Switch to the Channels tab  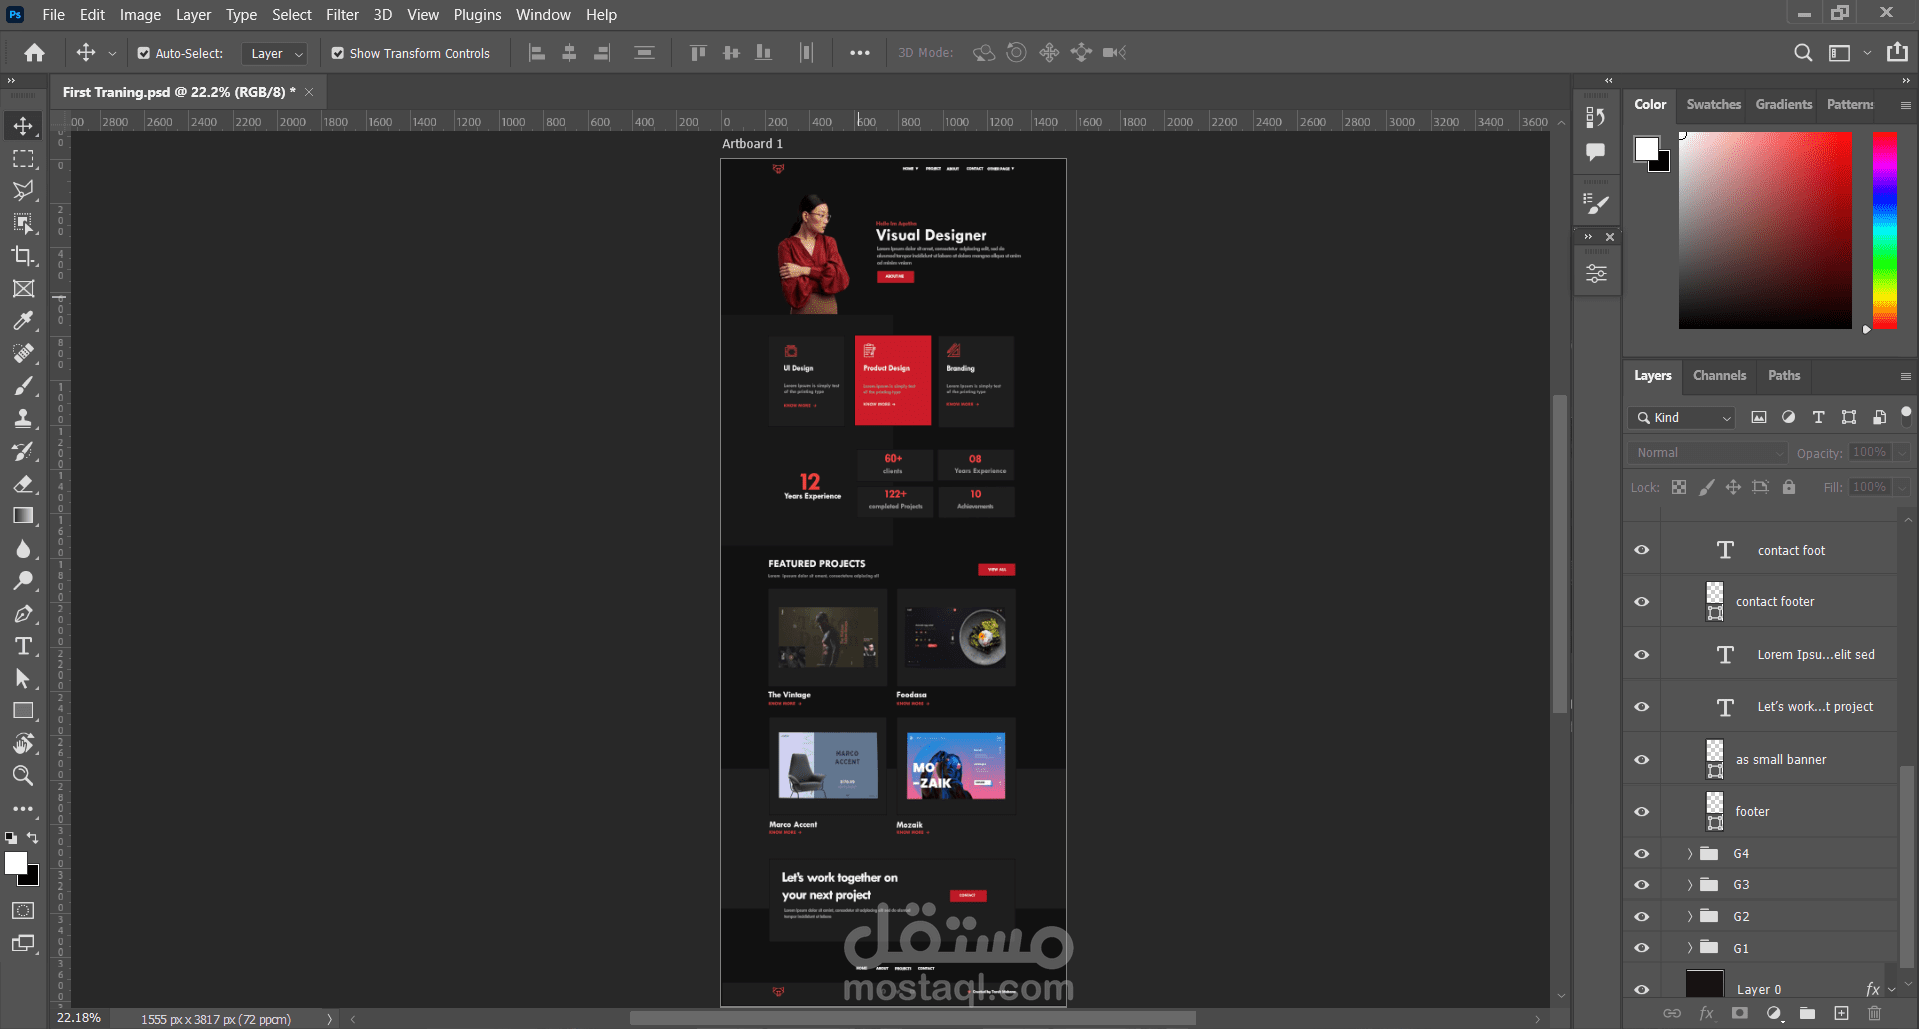(x=1719, y=376)
